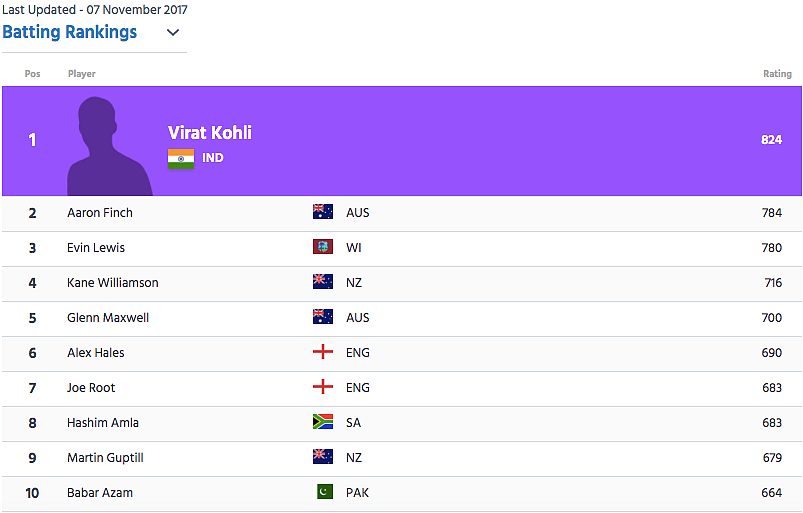Click the England flag in Joe Root's row
This screenshot has height=513, width=803.
[323, 387]
